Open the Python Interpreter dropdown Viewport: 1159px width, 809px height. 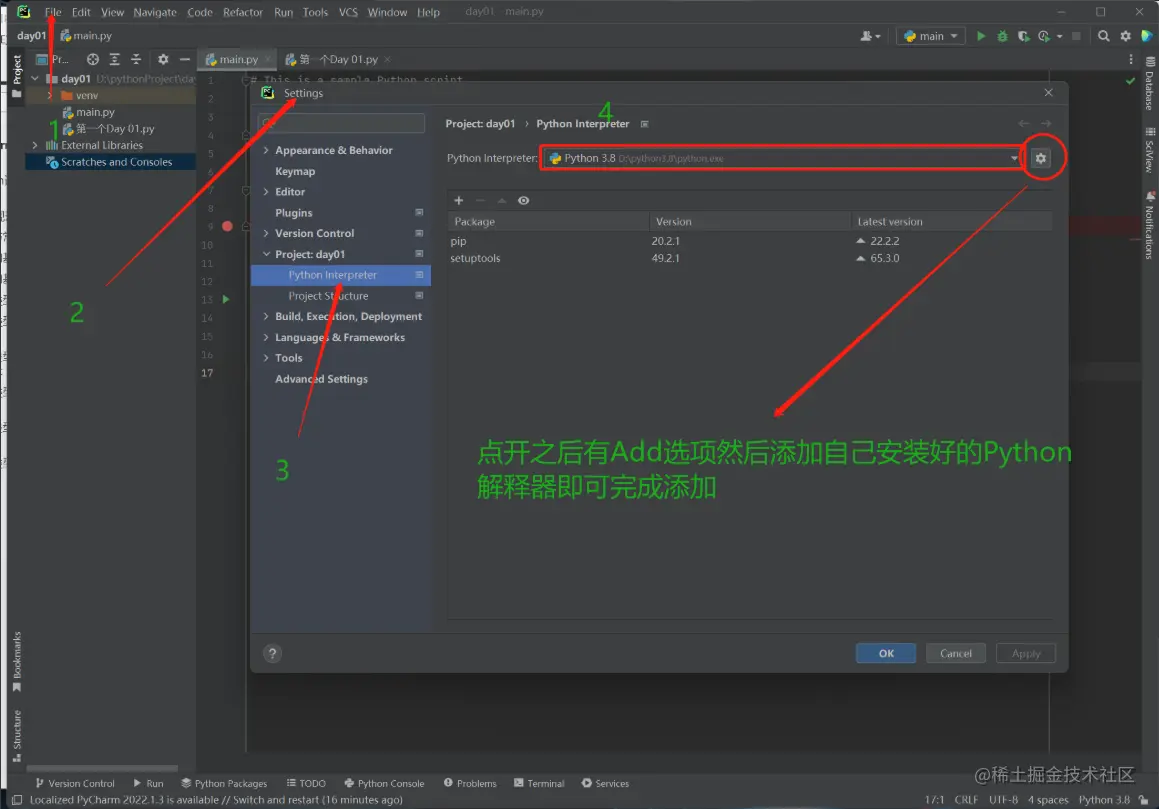click(783, 158)
